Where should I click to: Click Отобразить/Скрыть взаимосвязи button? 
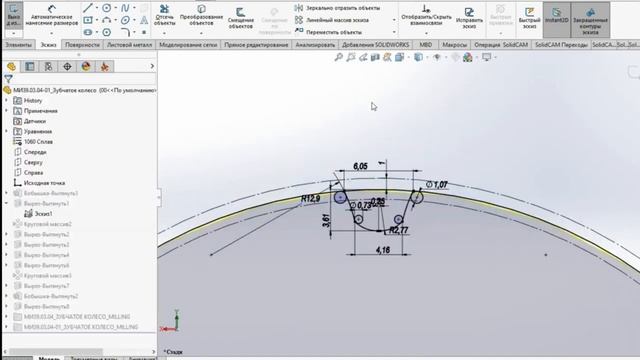pyautogui.click(x=426, y=16)
